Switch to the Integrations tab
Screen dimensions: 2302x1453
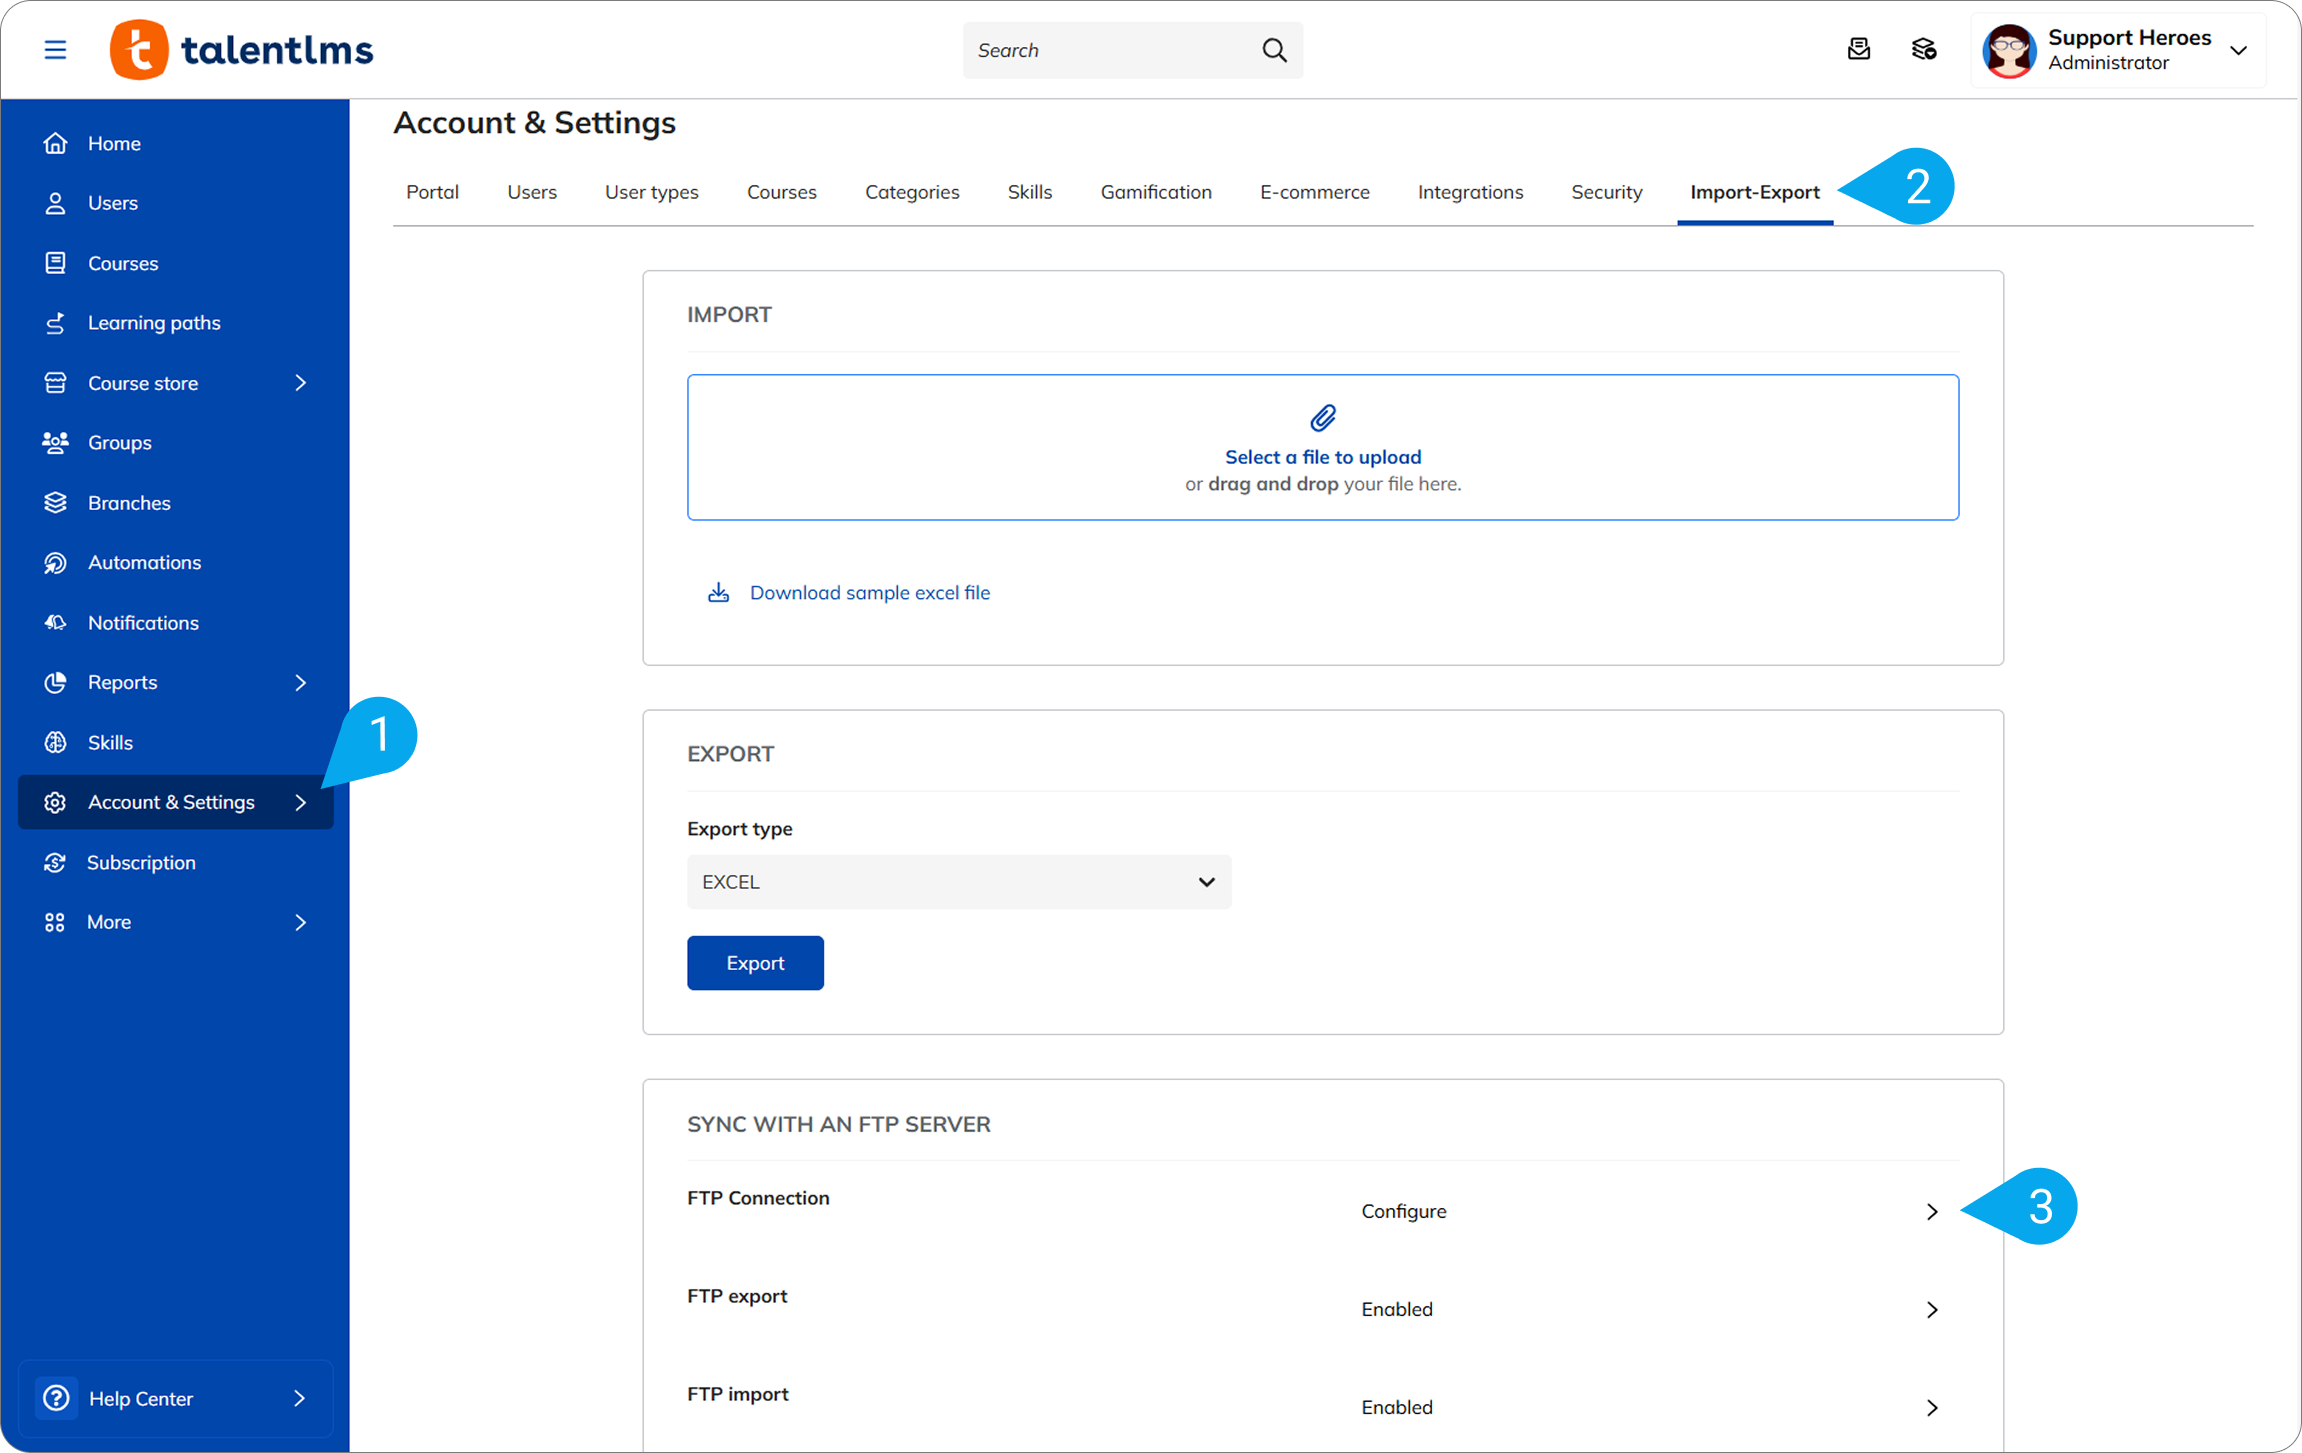pyautogui.click(x=1469, y=192)
